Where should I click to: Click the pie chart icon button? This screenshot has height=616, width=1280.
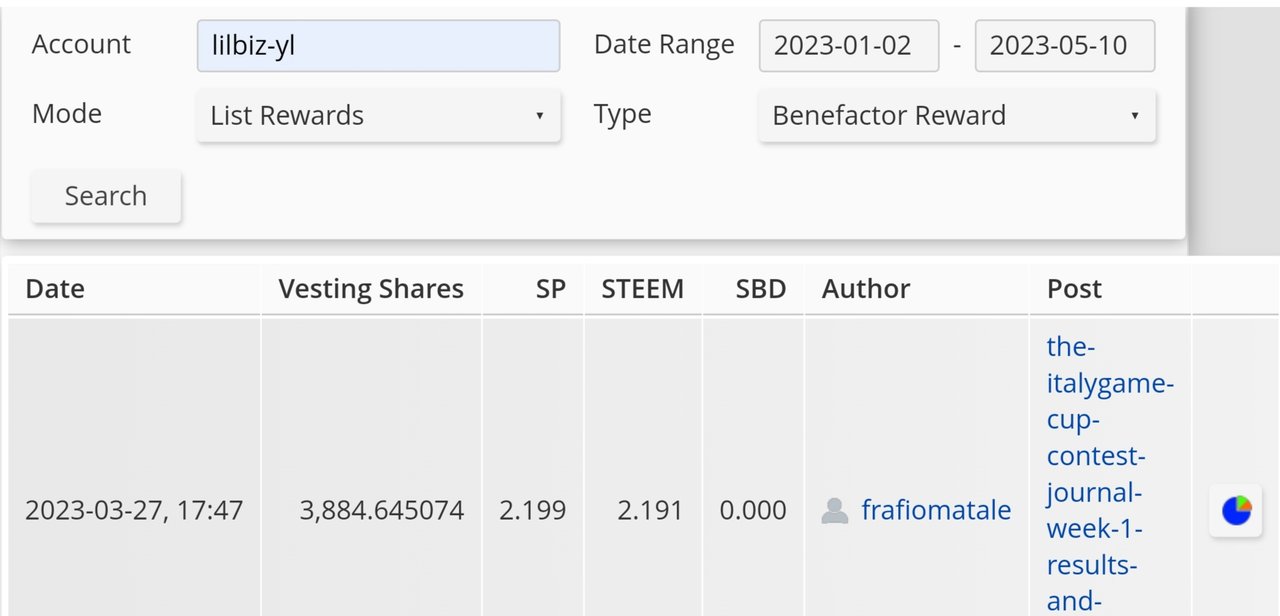(x=1236, y=510)
